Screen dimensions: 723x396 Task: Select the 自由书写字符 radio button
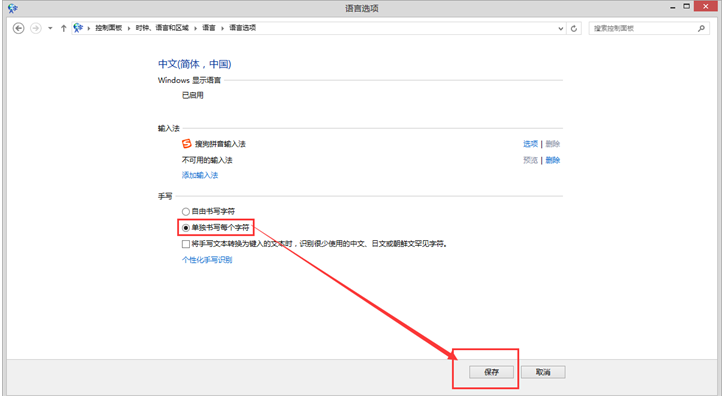pos(186,212)
